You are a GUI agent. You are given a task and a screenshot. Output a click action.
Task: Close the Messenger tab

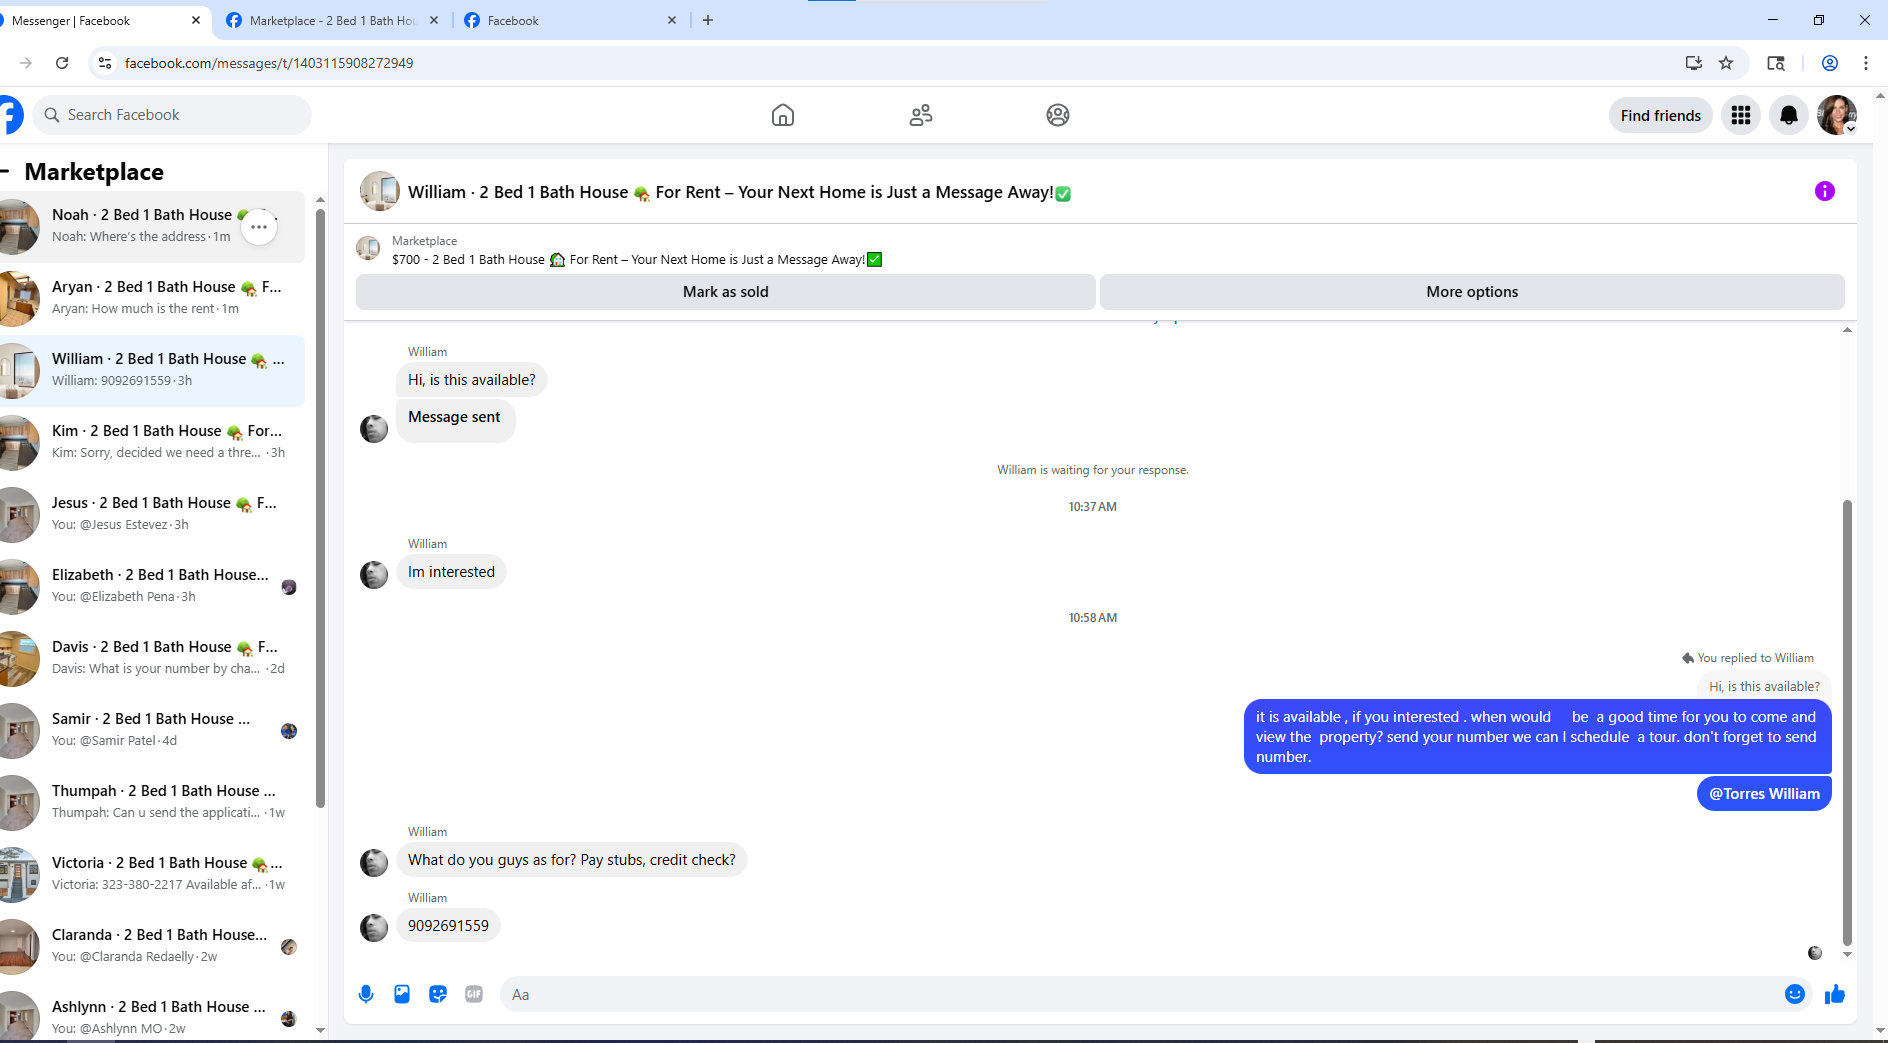point(196,20)
